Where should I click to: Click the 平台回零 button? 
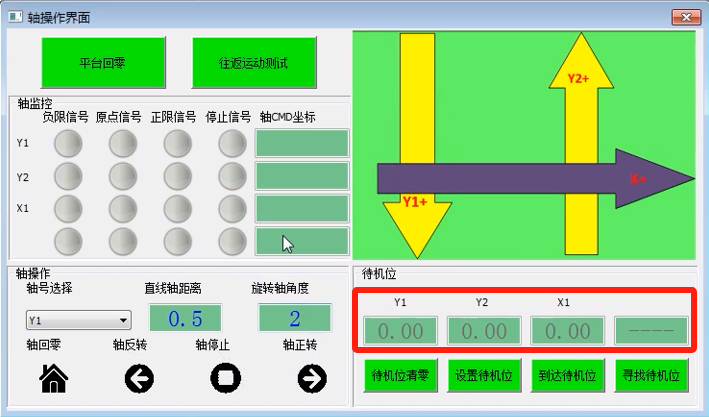102,62
